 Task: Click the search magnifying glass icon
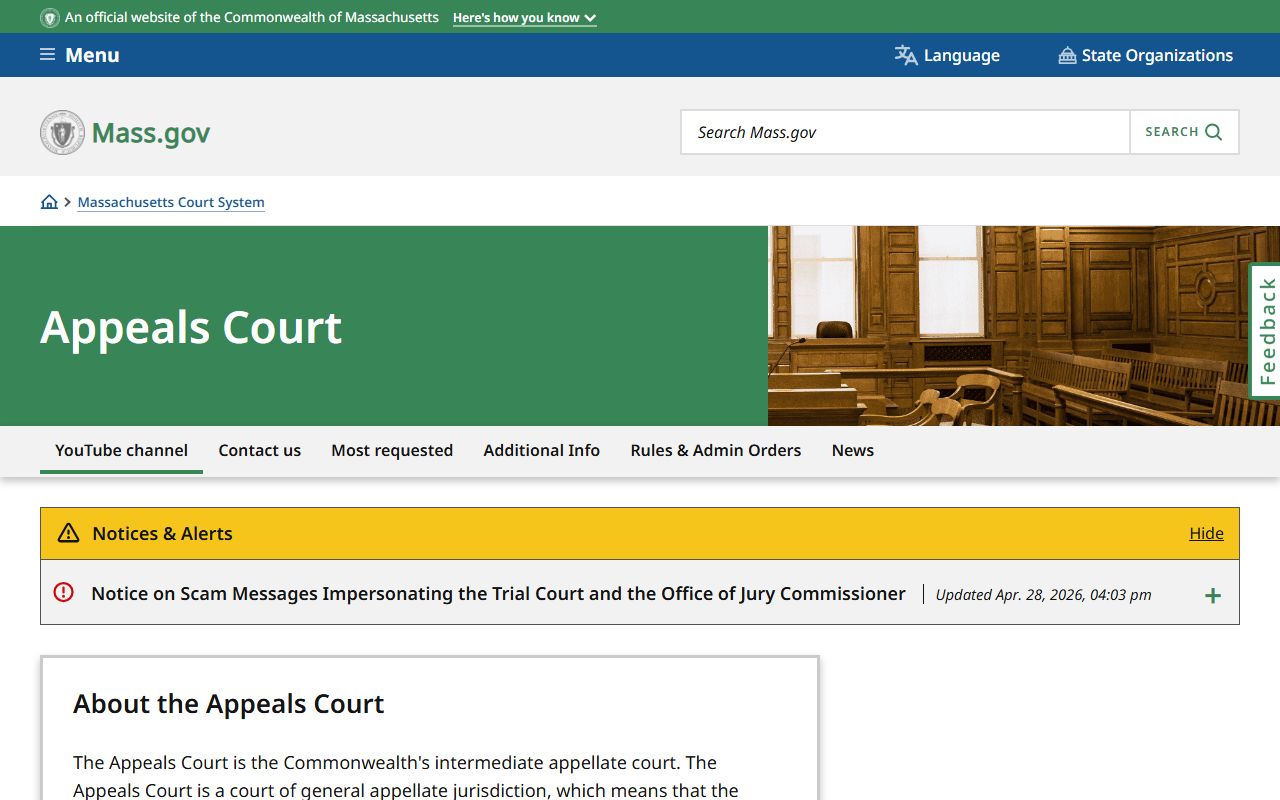coord(1214,132)
